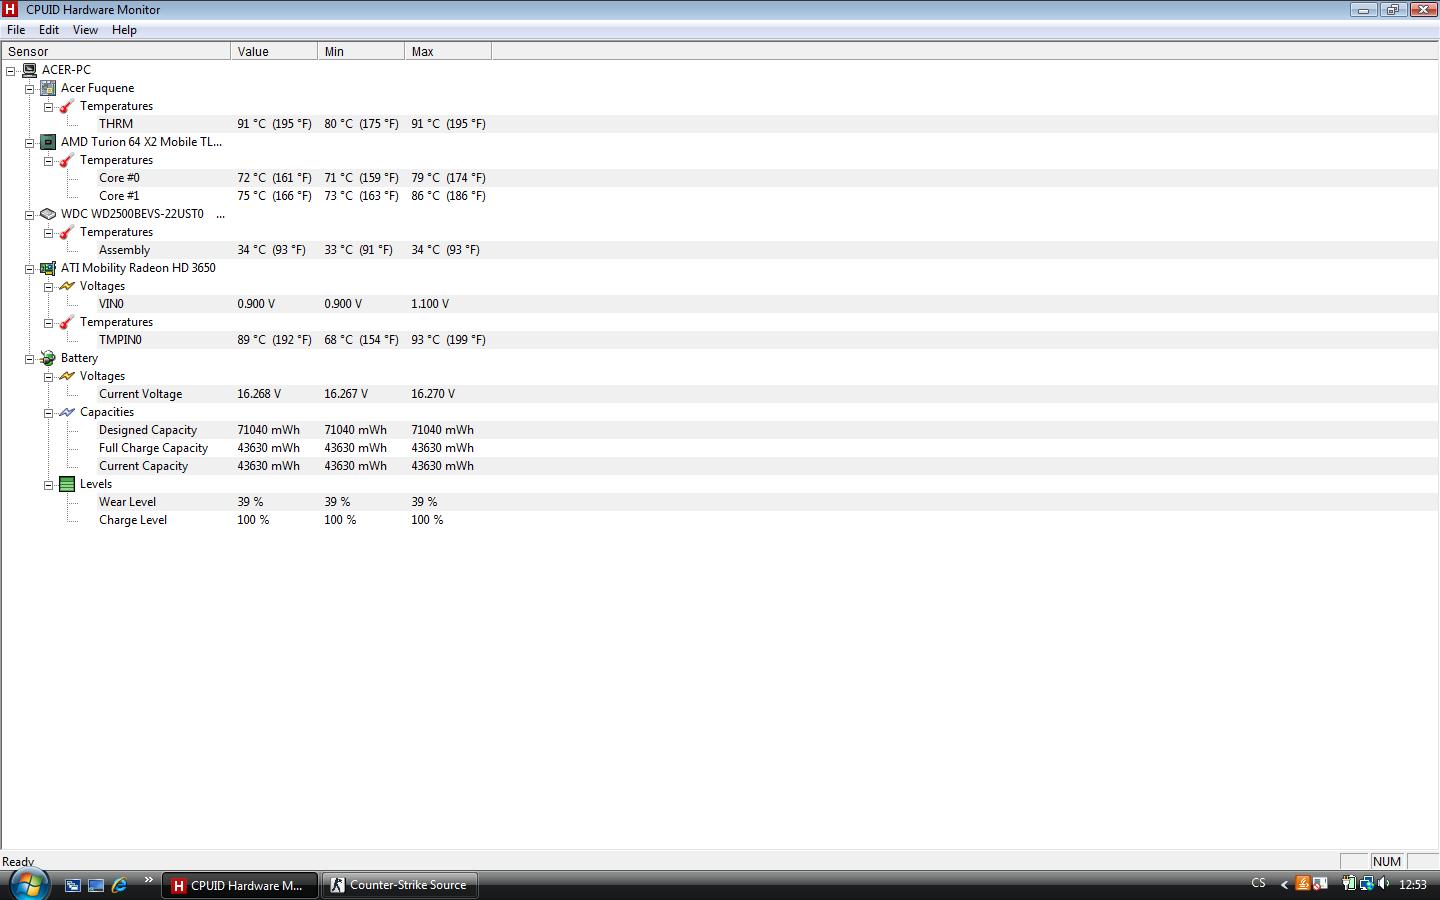Collapse Temperatures under Acer Fuquene
The image size is (1440, 900).
(x=49, y=107)
